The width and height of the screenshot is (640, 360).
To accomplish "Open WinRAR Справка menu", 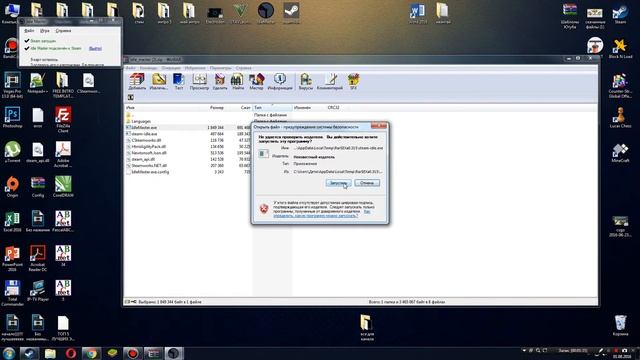I will click(x=243, y=68).
